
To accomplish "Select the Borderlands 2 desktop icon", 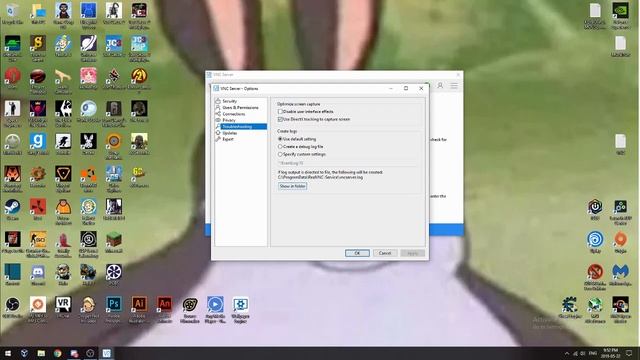I will click(139, 81).
